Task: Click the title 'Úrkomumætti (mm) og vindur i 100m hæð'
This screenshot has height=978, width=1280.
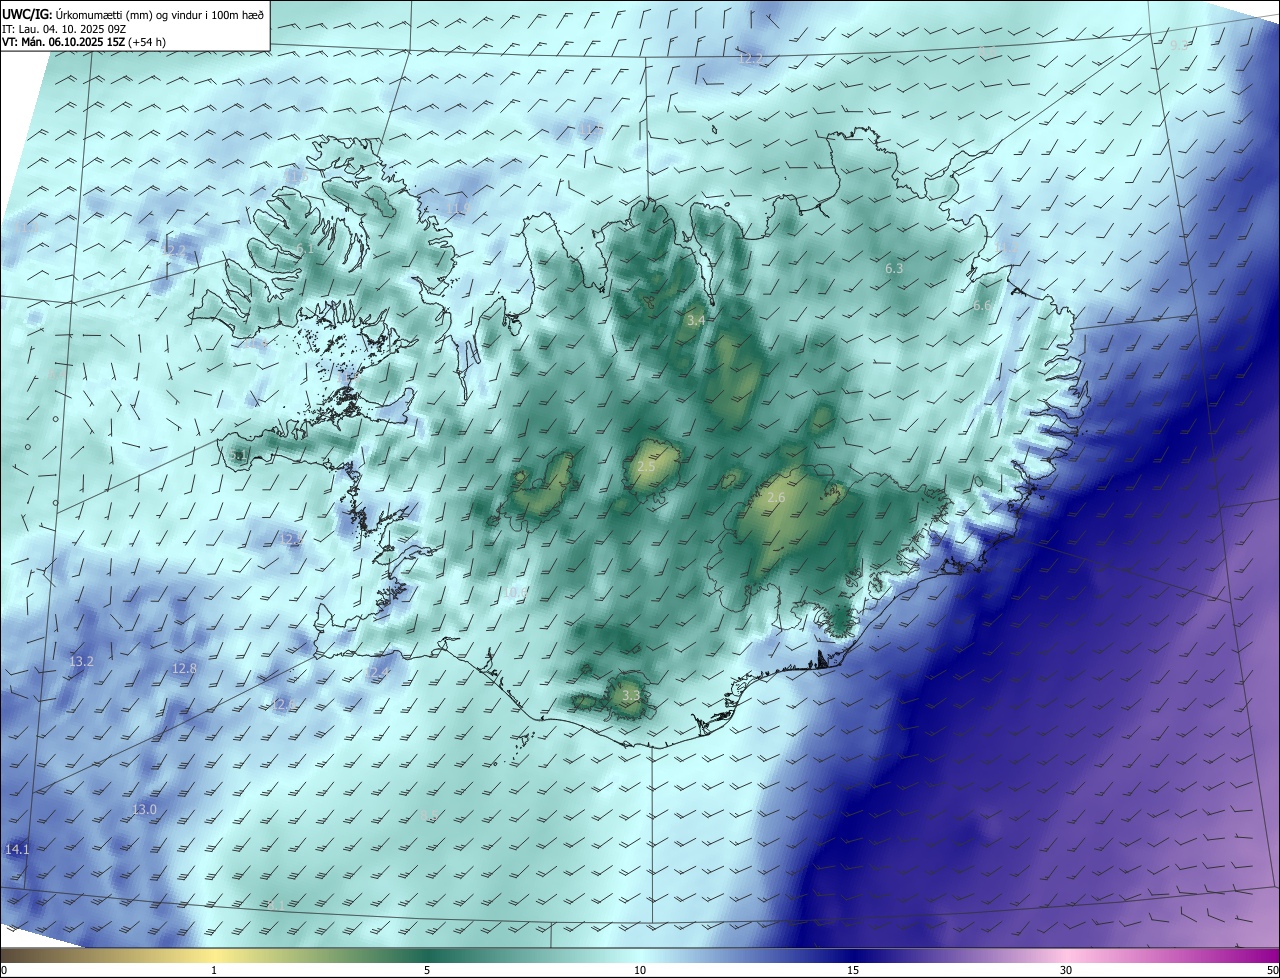Action: tap(160, 14)
